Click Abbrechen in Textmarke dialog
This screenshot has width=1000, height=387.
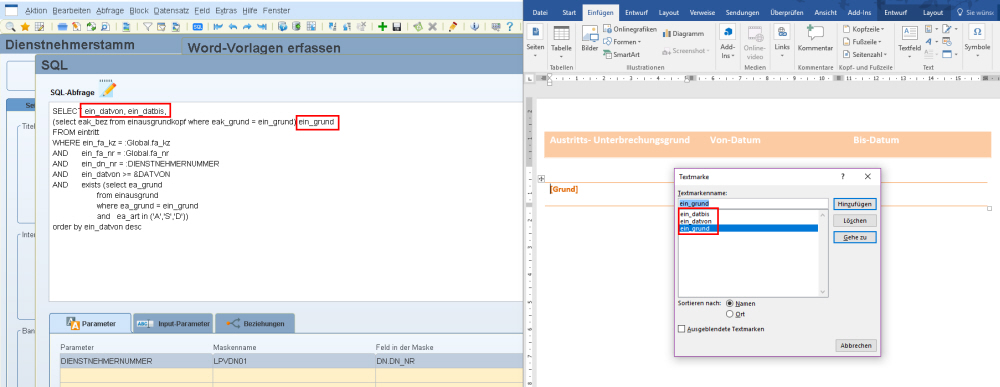856,345
